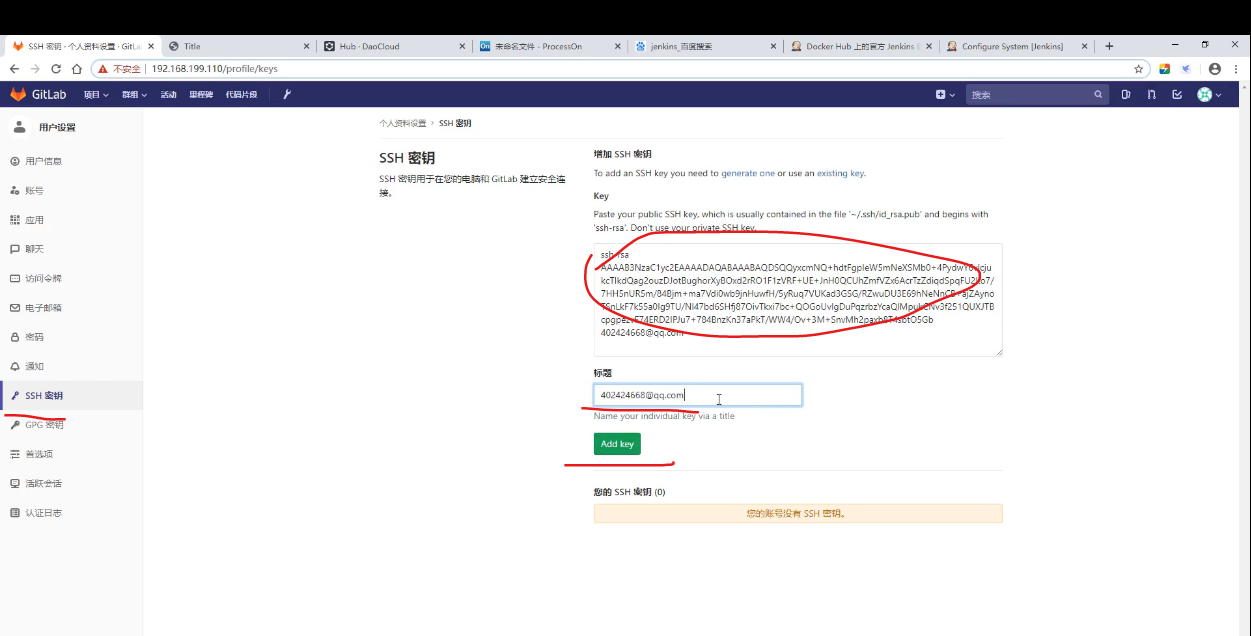This screenshot has height=636, width=1251.
Task: Open the to-do list checkmark icon
Action: pyautogui.click(x=1177, y=95)
